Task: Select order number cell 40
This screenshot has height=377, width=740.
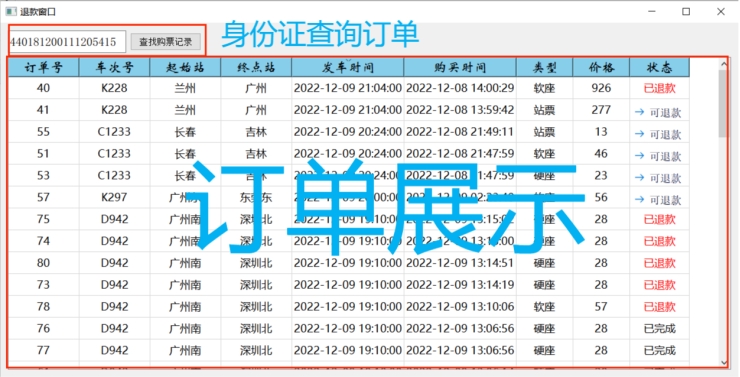Action: pyautogui.click(x=43, y=88)
